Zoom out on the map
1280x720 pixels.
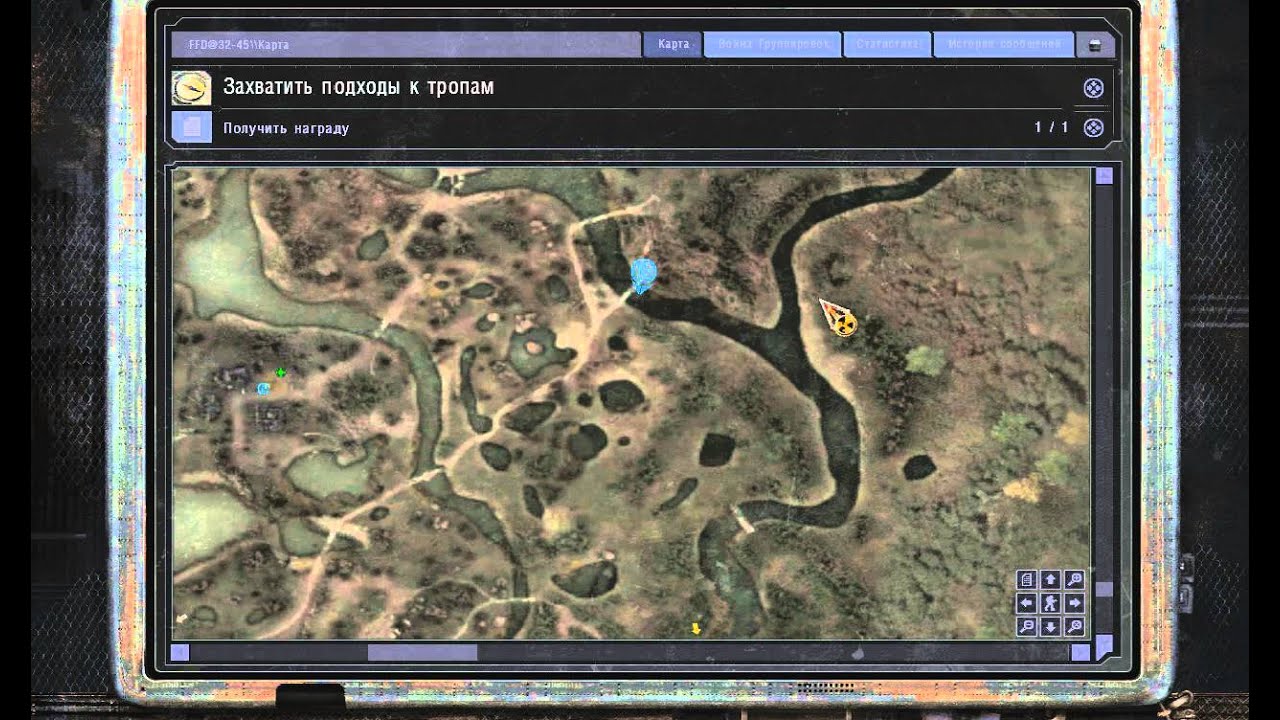click(x=1026, y=627)
